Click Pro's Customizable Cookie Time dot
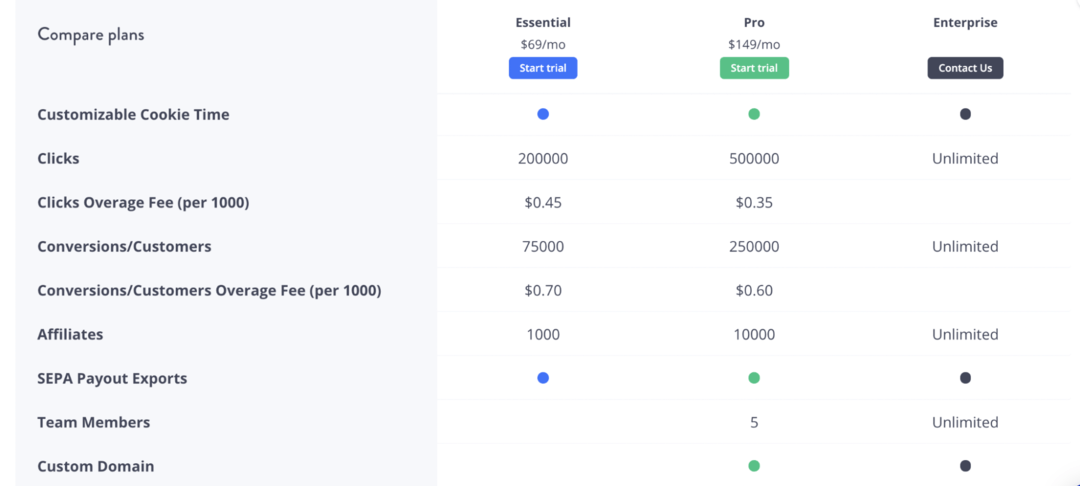Viewport: 1080px width, 486px height. 754,114
